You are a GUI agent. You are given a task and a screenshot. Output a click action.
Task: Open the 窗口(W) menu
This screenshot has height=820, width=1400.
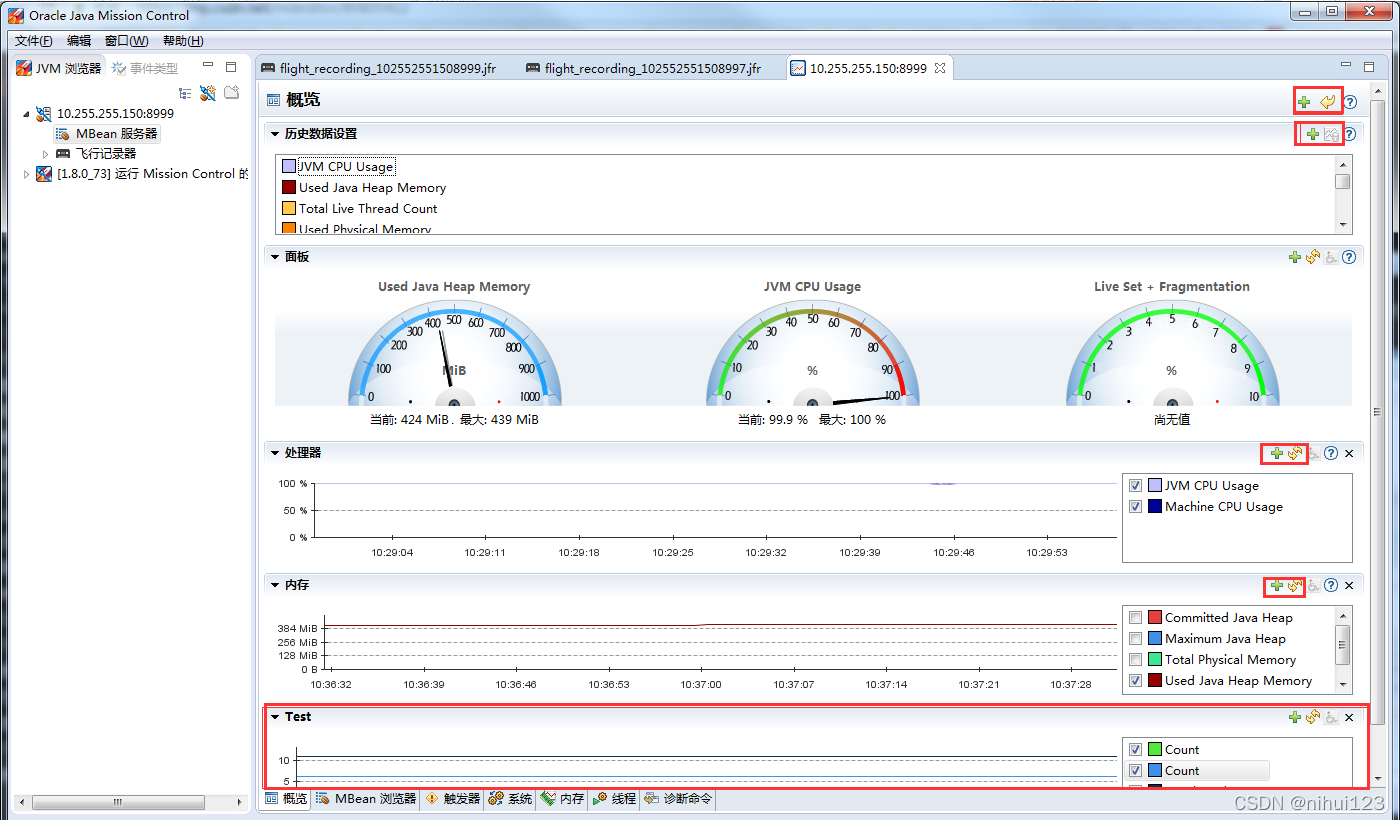(x=127, y=41)
